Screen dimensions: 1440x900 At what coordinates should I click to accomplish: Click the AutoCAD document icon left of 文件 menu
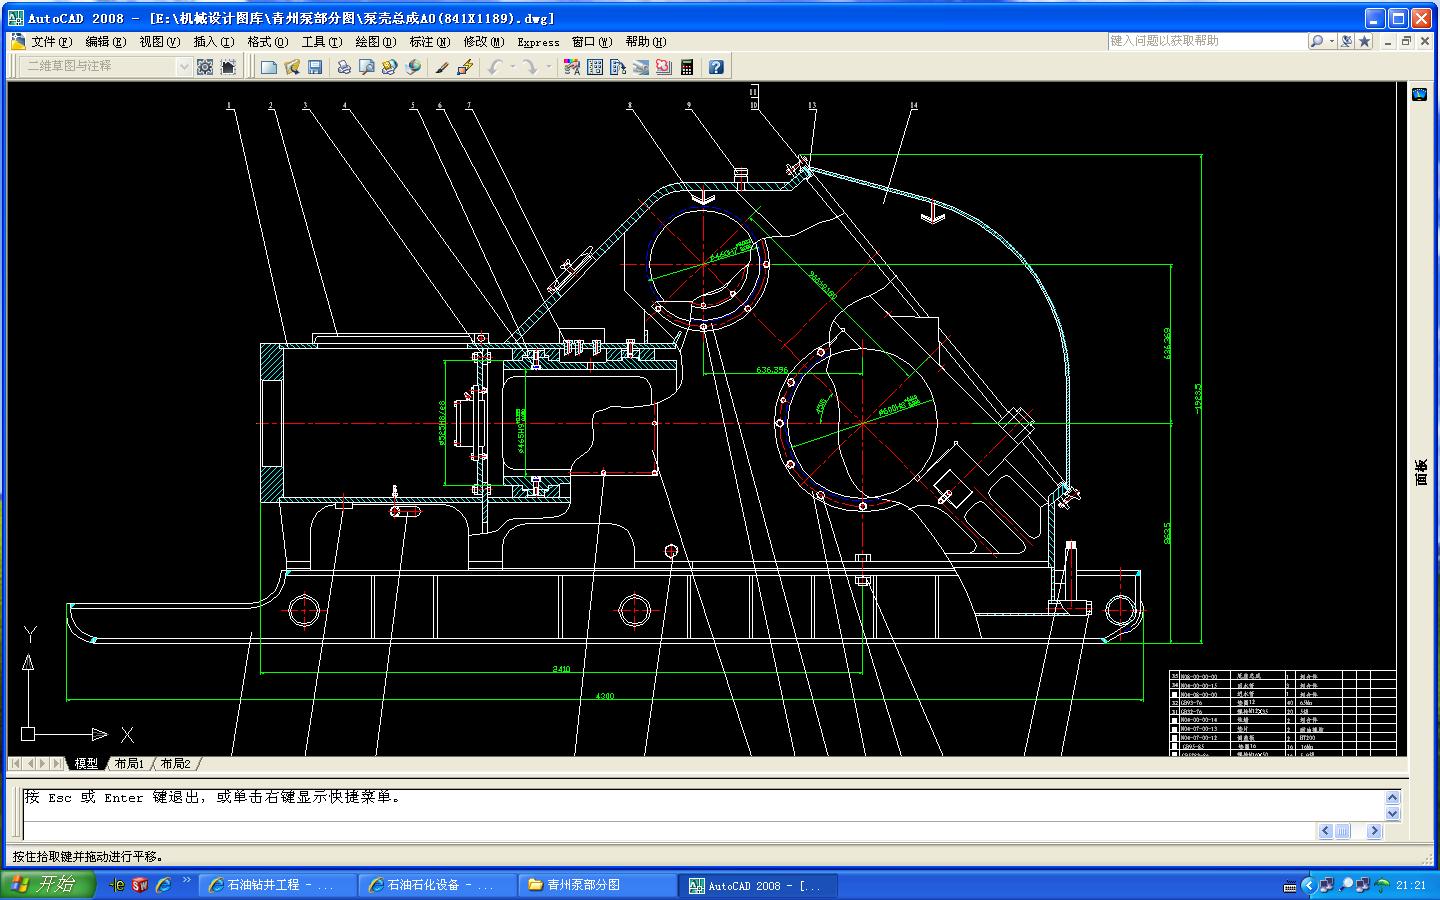pos(18,41)
